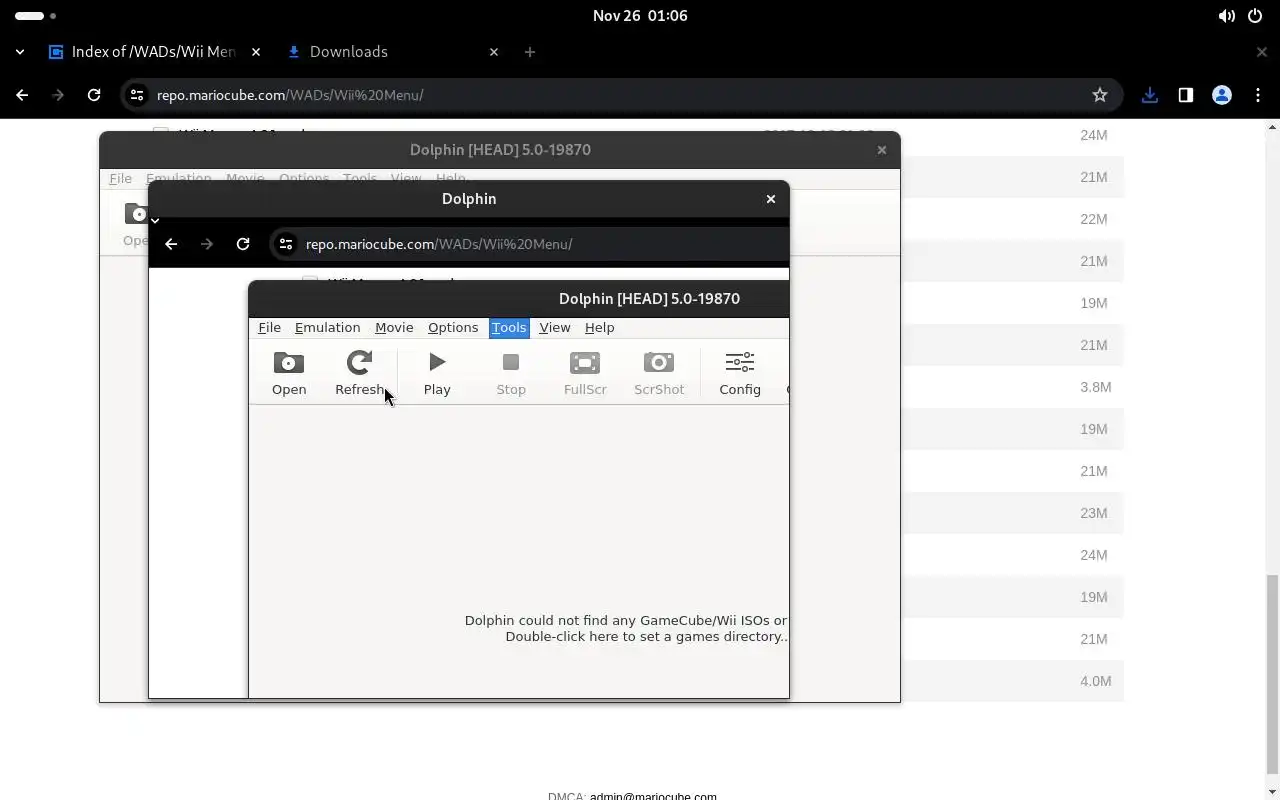Open Emulation menu in inner Dolphin window

(327, 328)
